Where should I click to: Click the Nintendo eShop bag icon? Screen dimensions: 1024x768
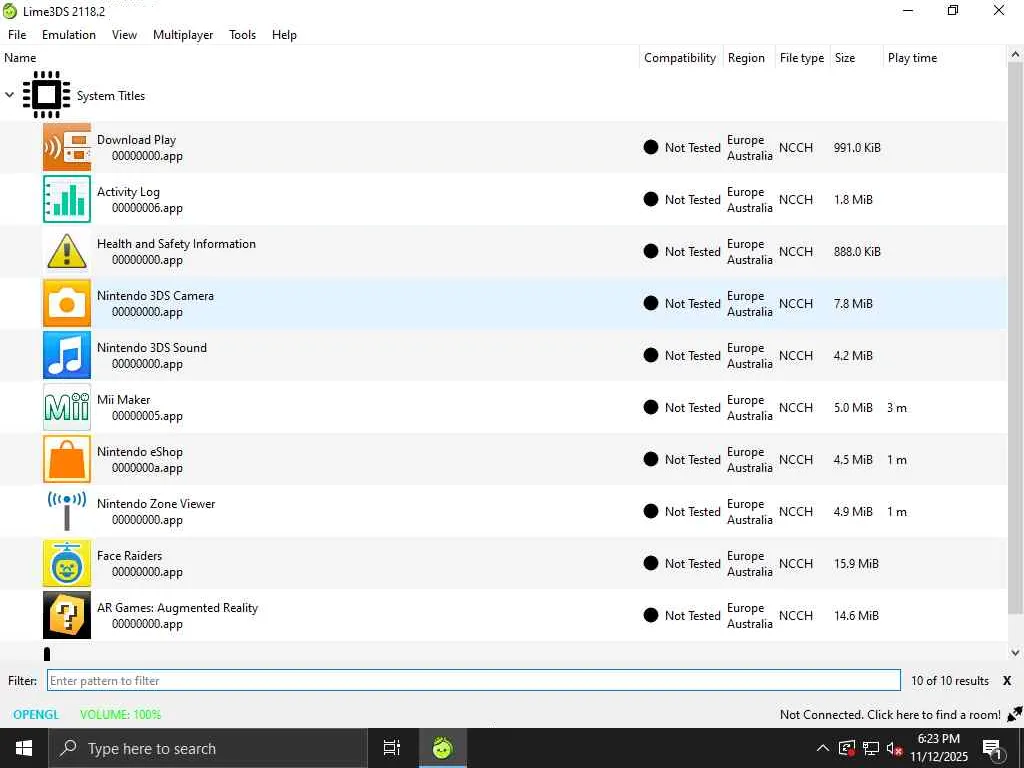(x=67, y=459)
